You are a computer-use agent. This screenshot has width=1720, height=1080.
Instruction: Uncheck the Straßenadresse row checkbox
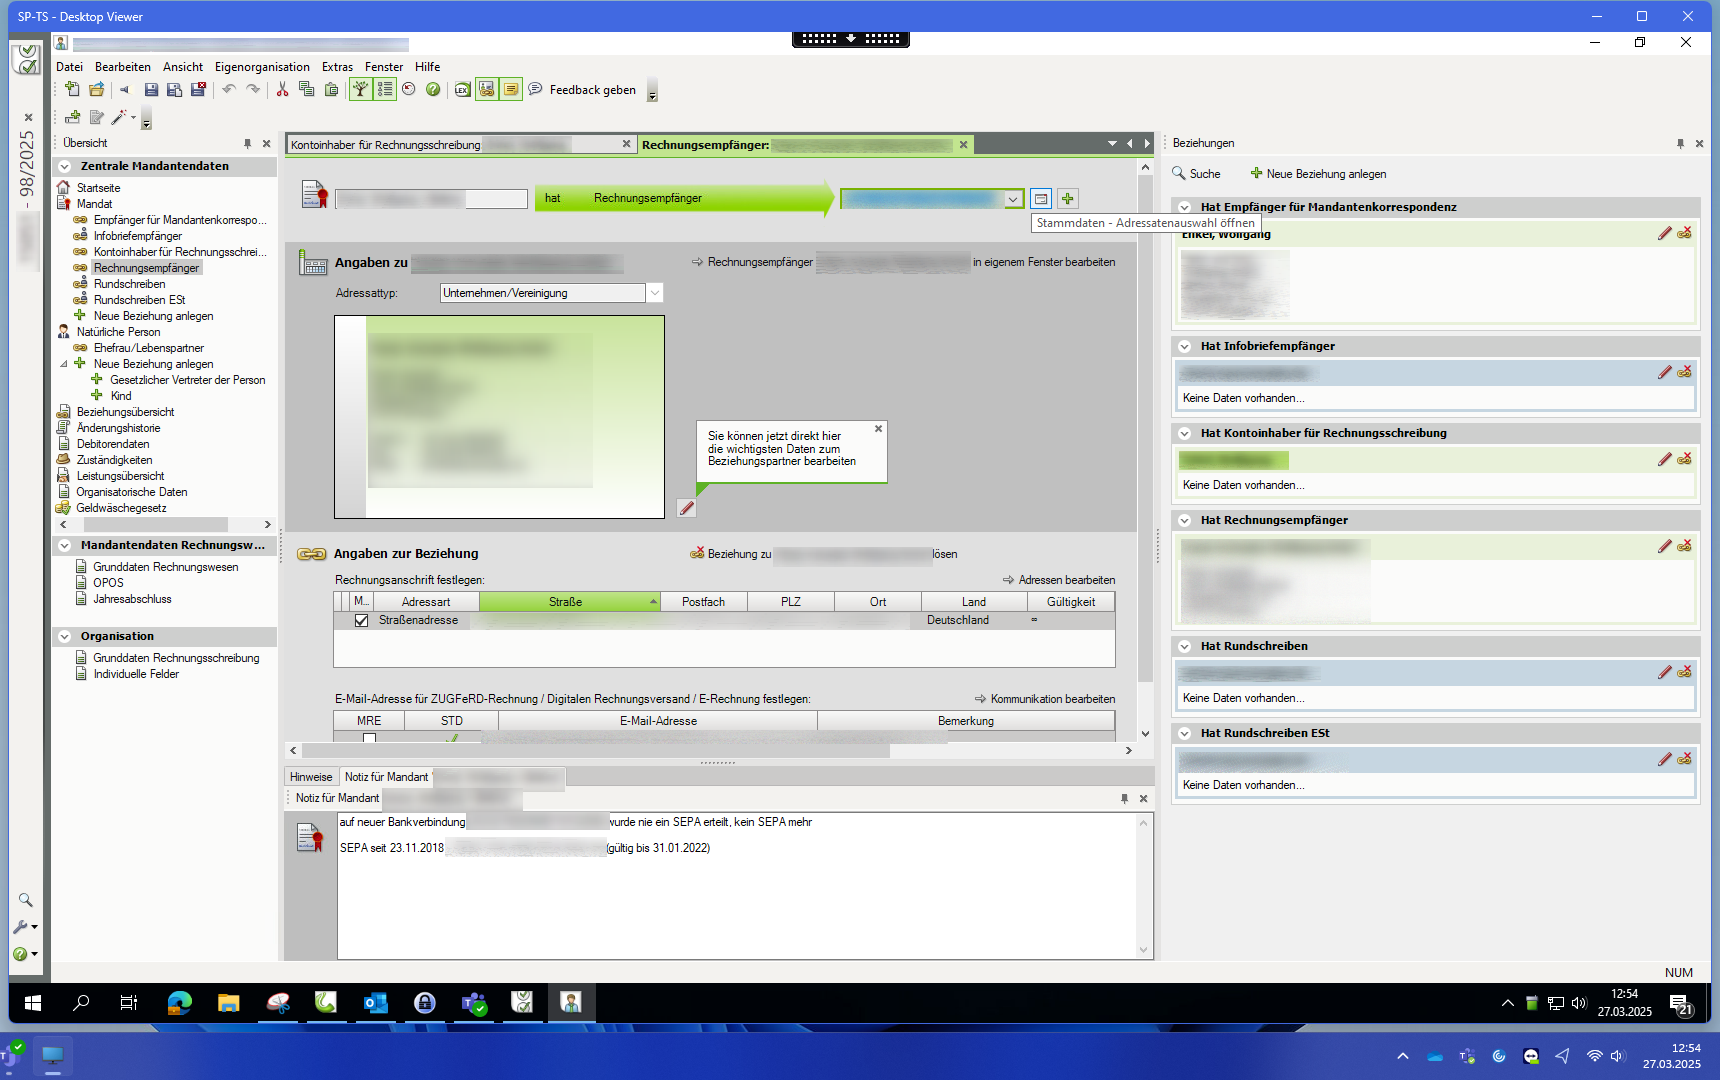click(x=361, y=621)
